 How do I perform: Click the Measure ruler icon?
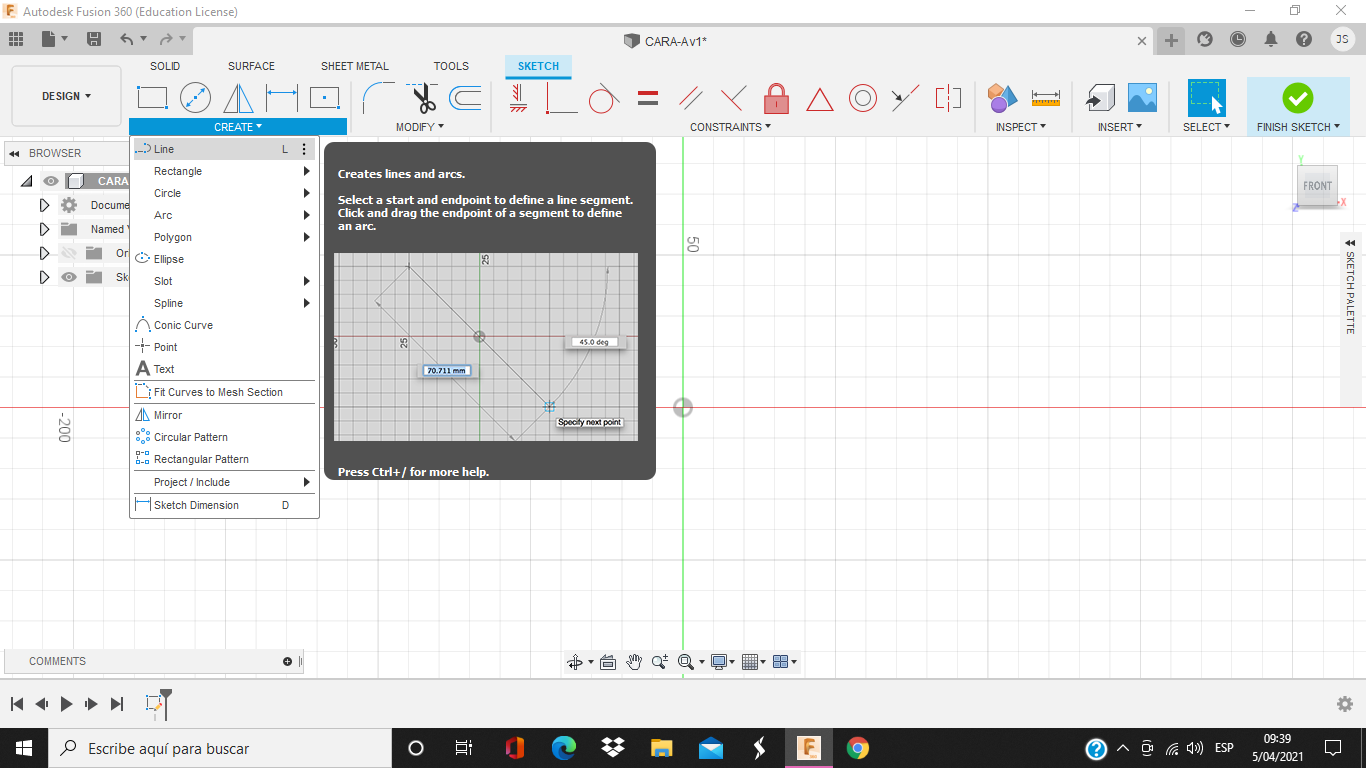pos(1045,98)
